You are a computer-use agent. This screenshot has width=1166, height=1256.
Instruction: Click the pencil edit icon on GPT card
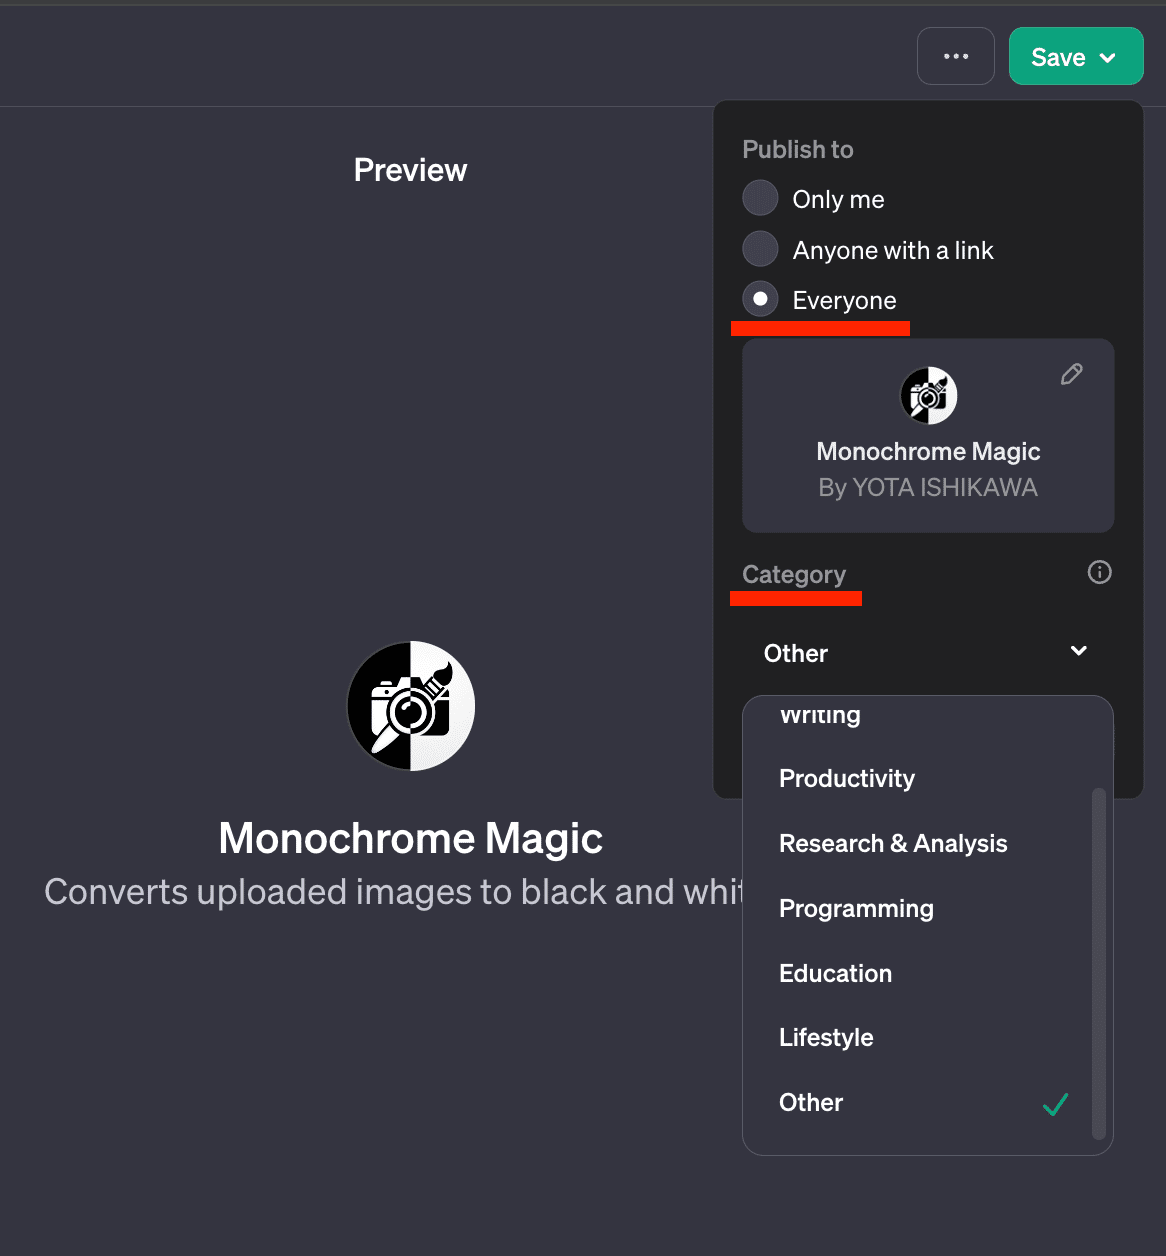pos(1071,374)
